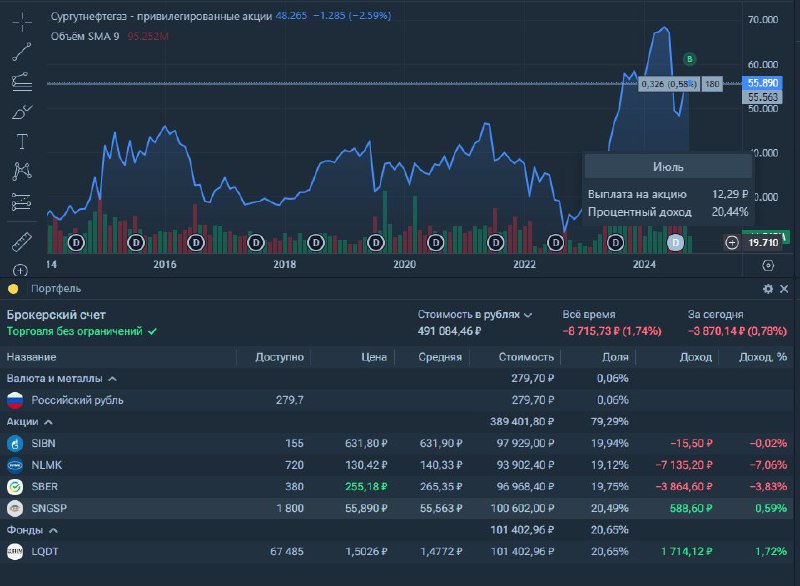Select the pitchfork channel tool

coord(22,82)
